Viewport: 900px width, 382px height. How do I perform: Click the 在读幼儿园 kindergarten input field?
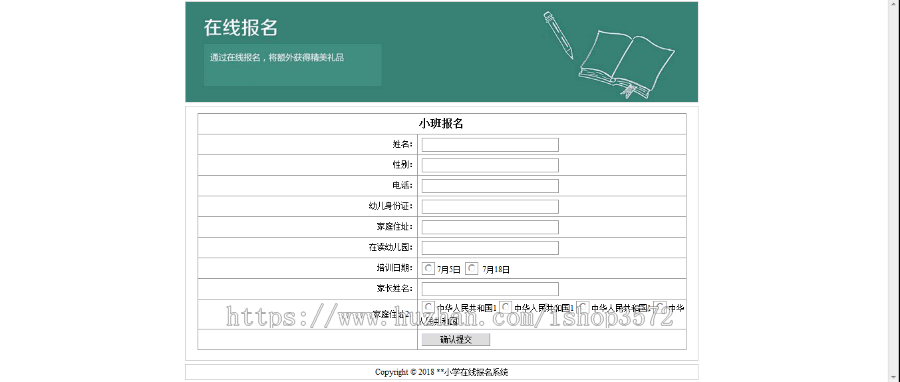(x=490, y=248)
